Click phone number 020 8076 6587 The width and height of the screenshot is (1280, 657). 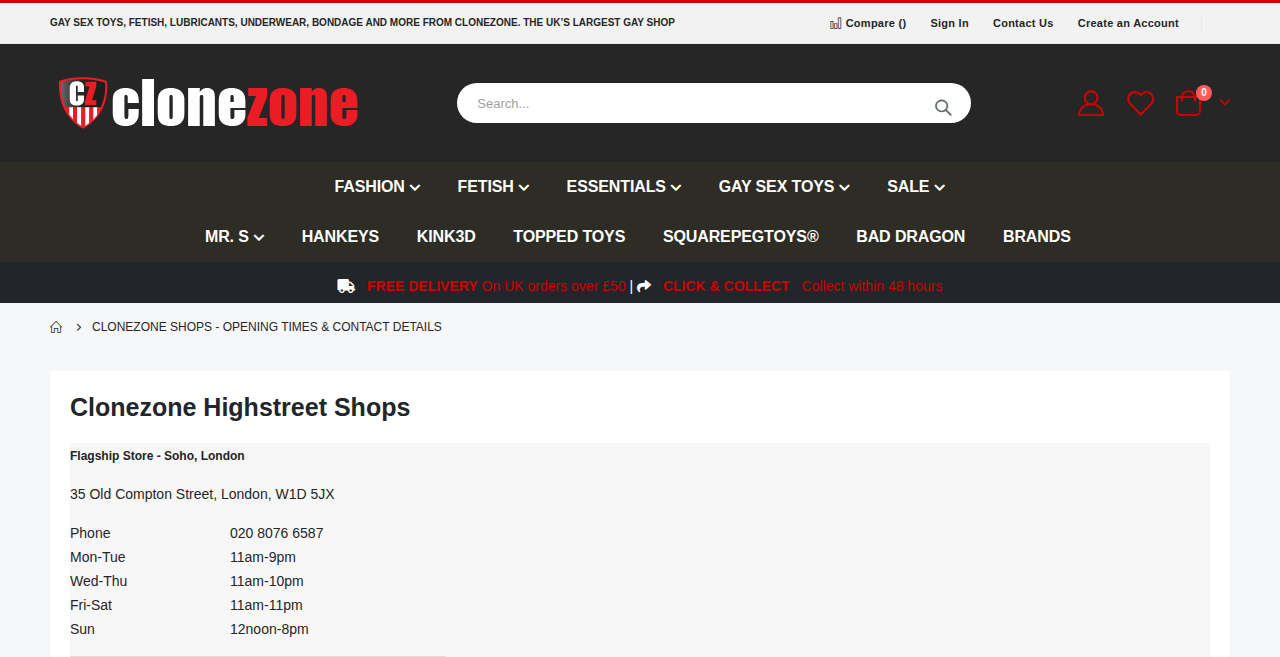[x=277, y=533]
